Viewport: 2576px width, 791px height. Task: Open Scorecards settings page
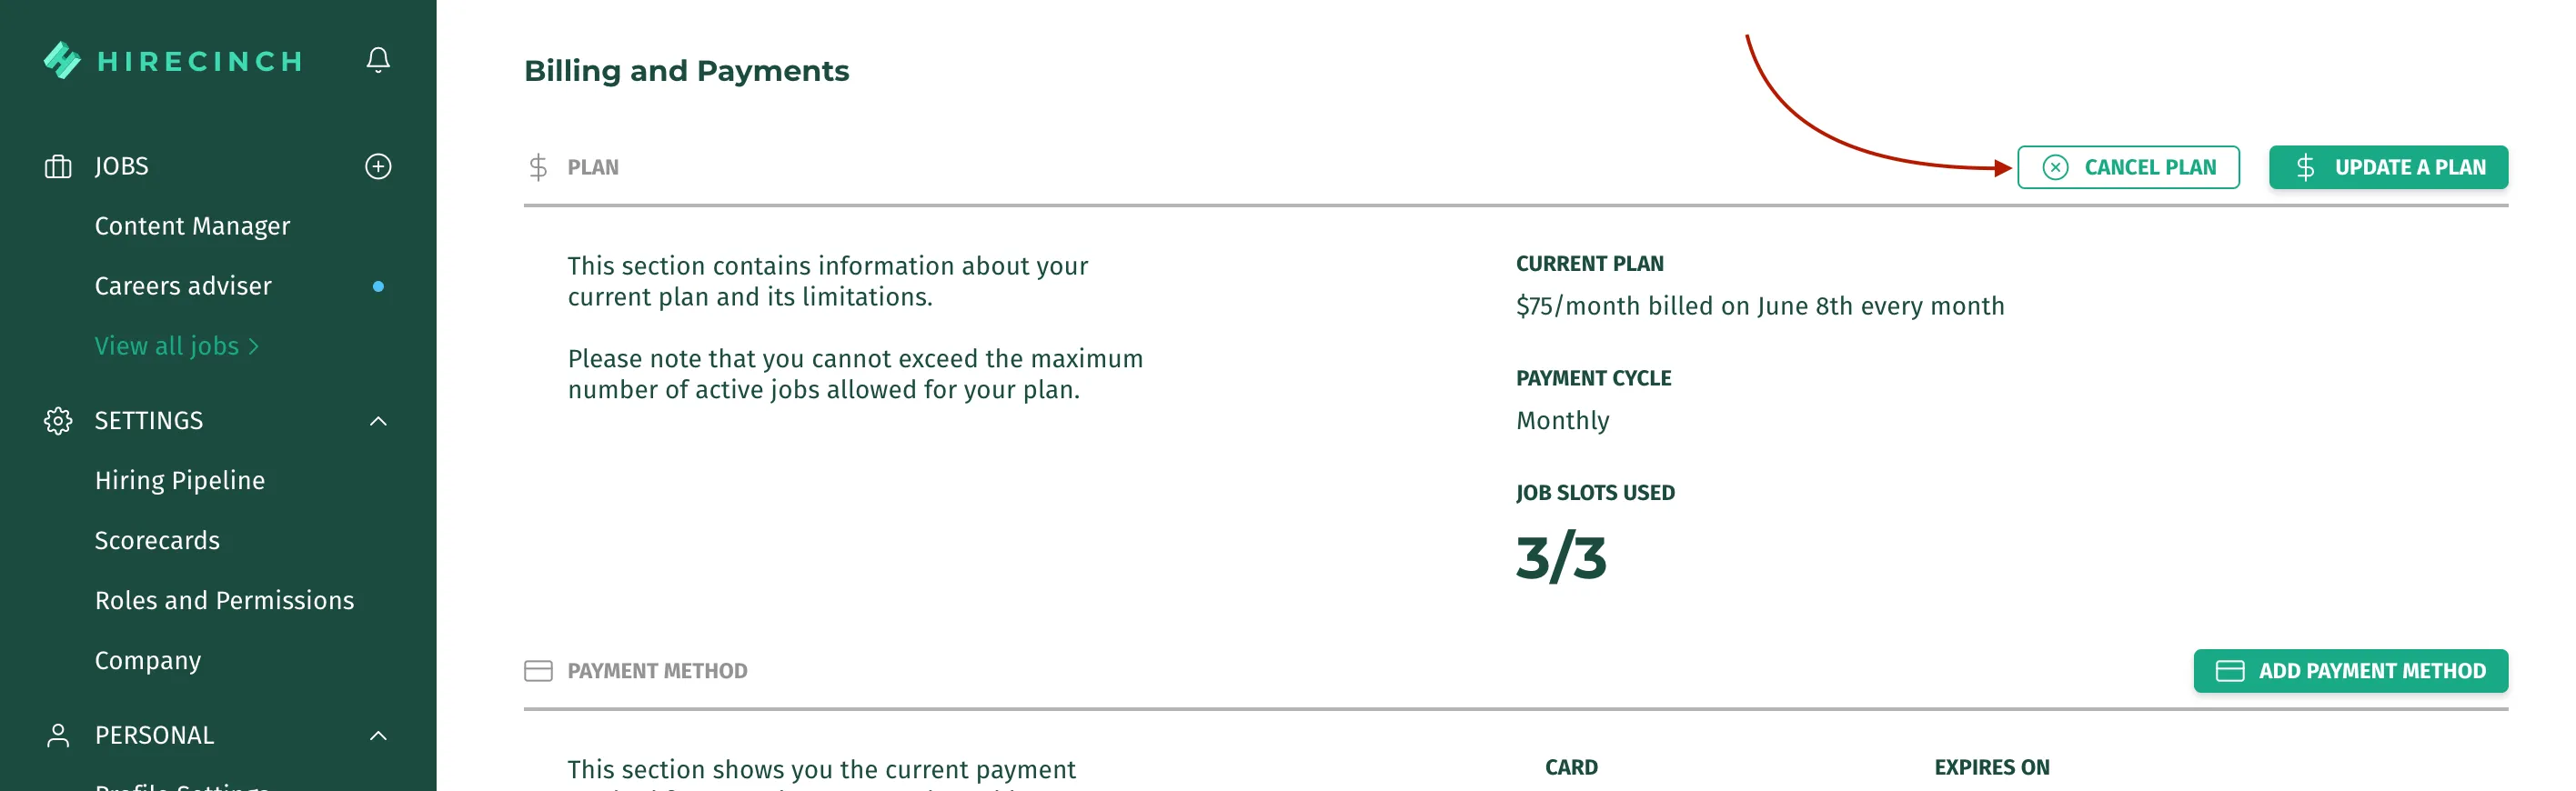click(x=157, y=541)
